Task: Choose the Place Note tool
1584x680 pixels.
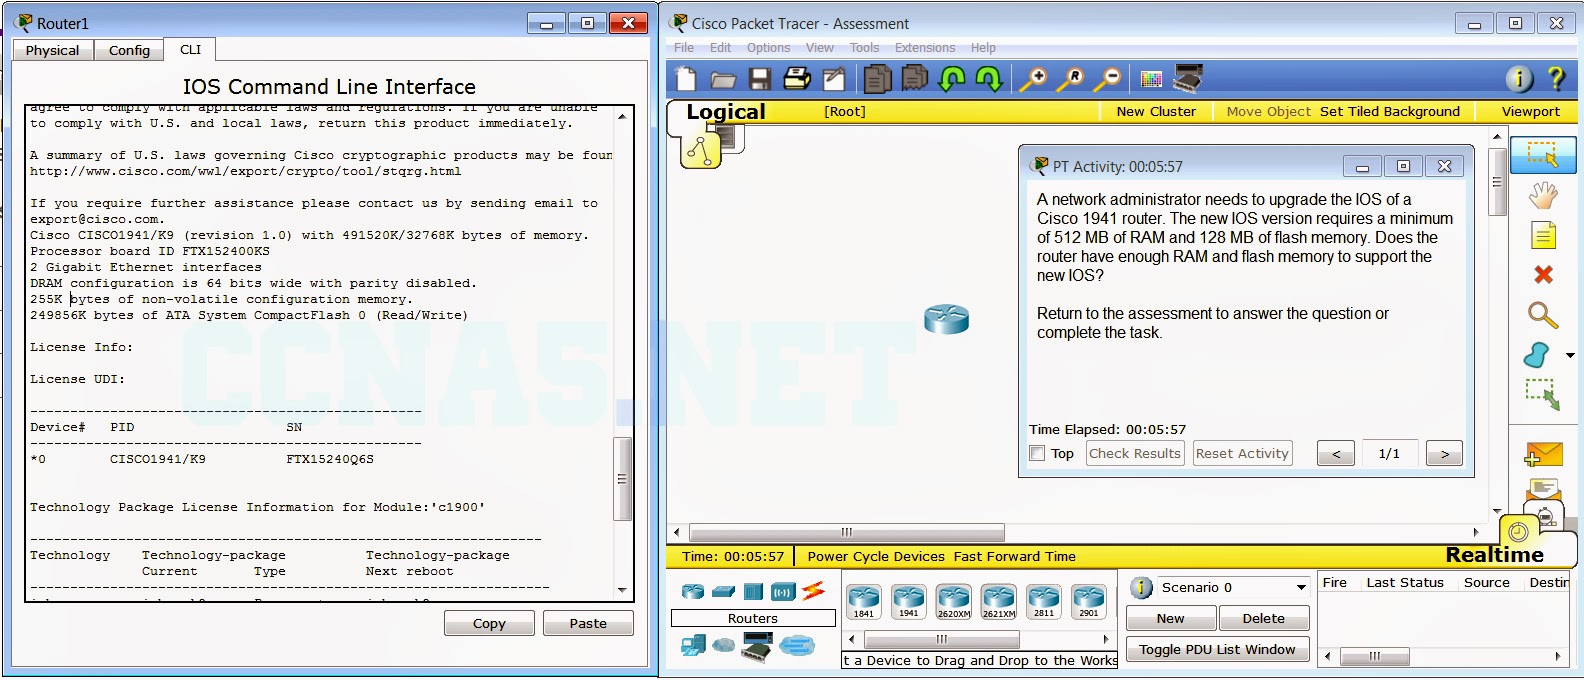Action: pos(1543,236)
